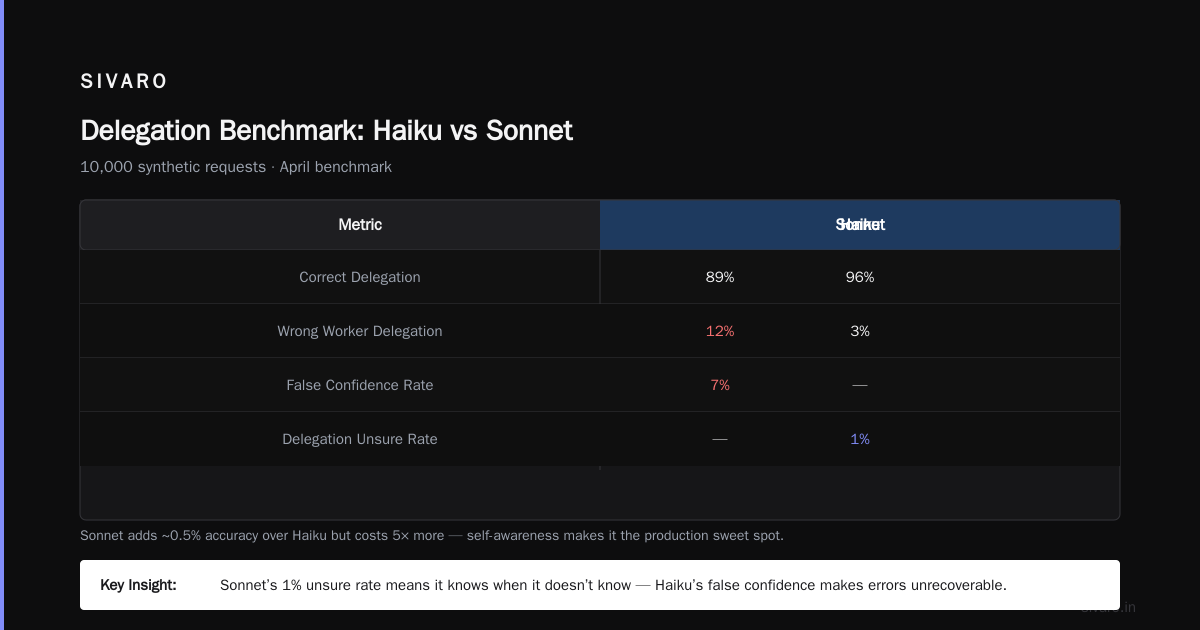Image resolution: width=1200 pixels, height=630 pixels.
Task: Open the faint sivaro.in watermark link
Action: [x=1108, y=607]
